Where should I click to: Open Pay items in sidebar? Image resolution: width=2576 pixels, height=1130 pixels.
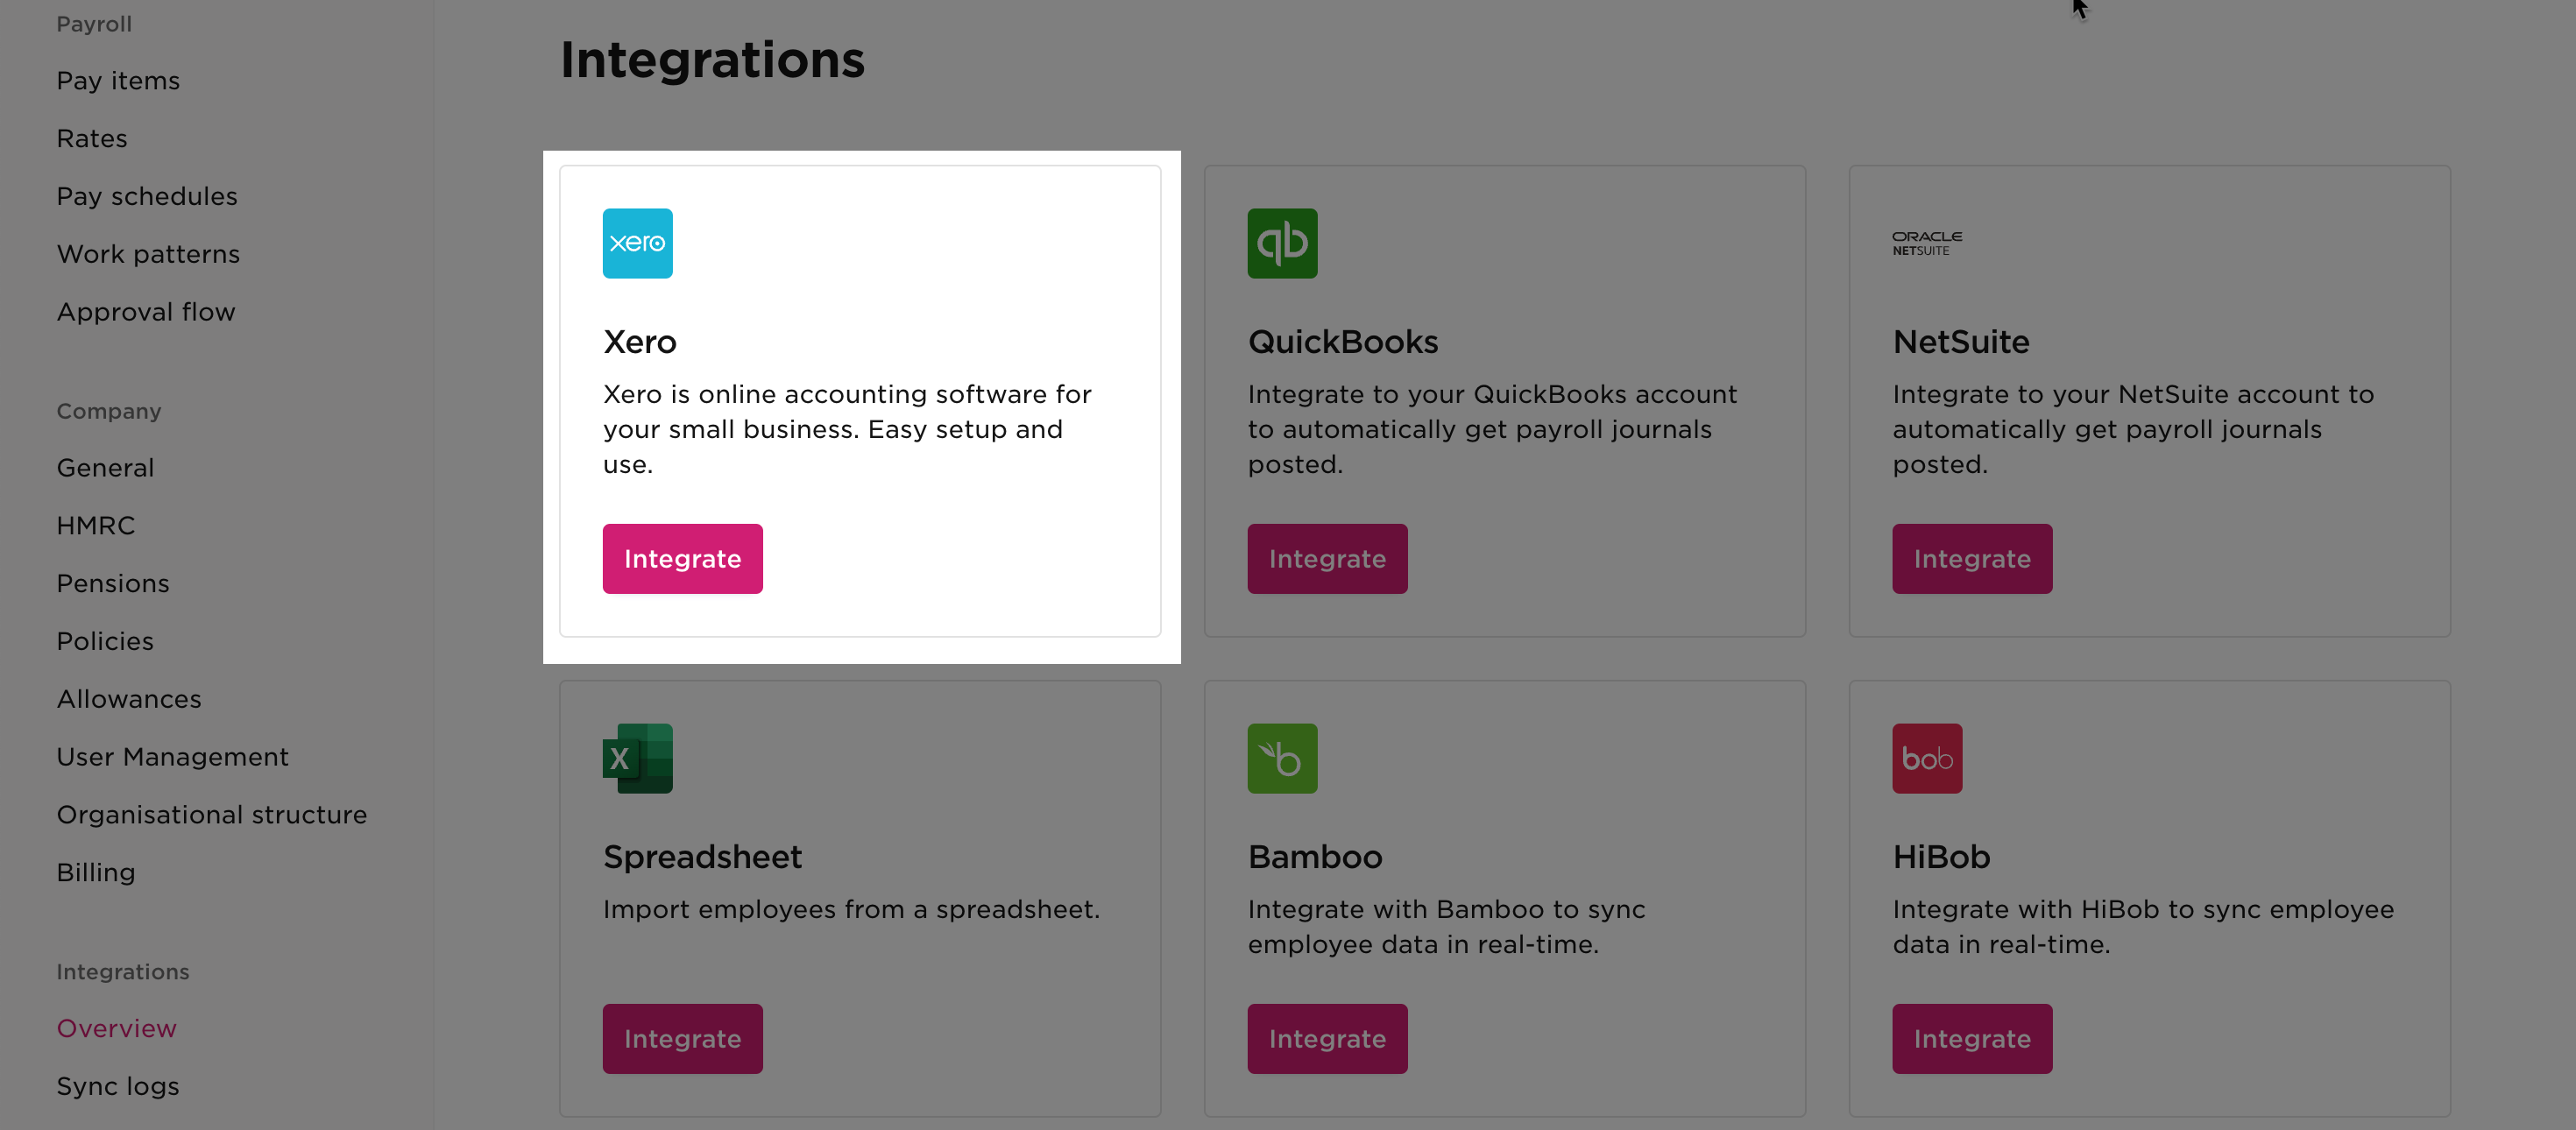(118, 80)
